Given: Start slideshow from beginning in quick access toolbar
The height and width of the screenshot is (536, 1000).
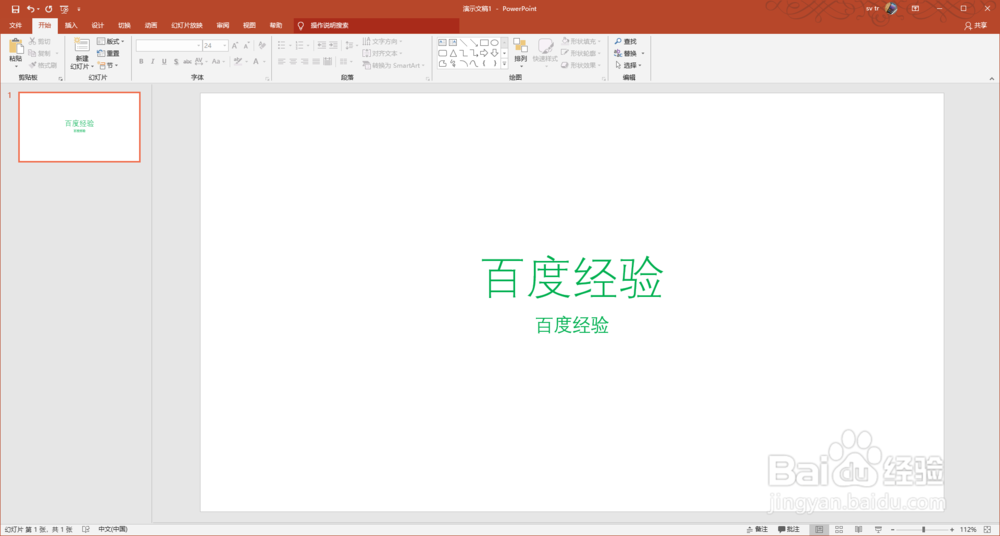Looking at the screenshot, I should 64,9.
